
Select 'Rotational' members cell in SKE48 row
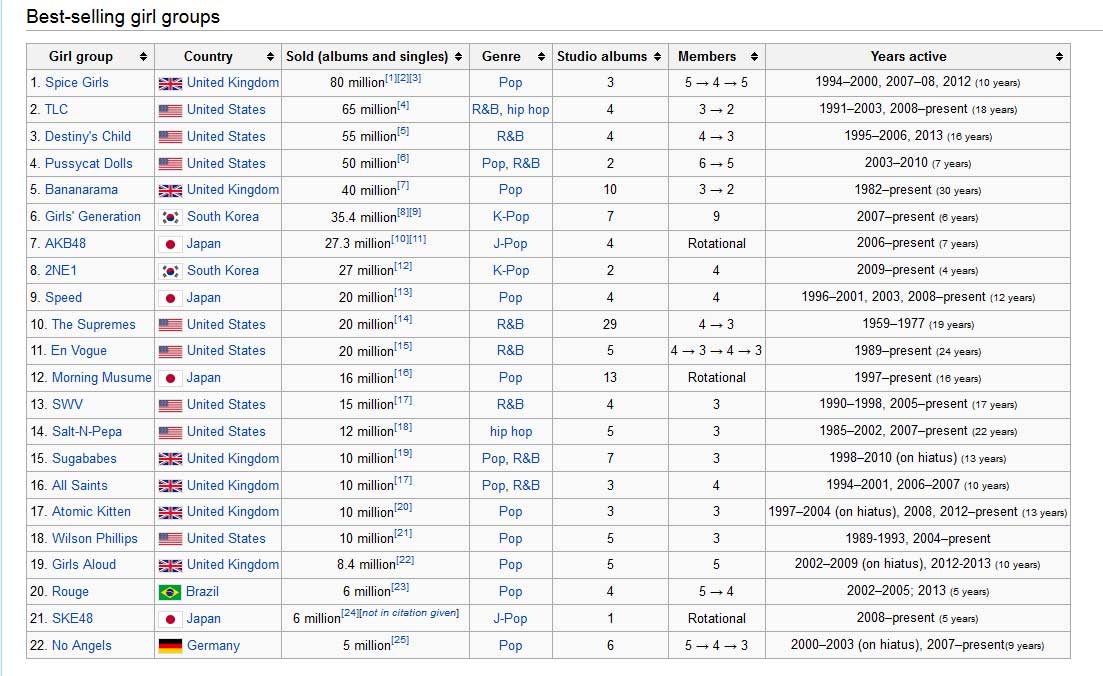click(717, 618)
